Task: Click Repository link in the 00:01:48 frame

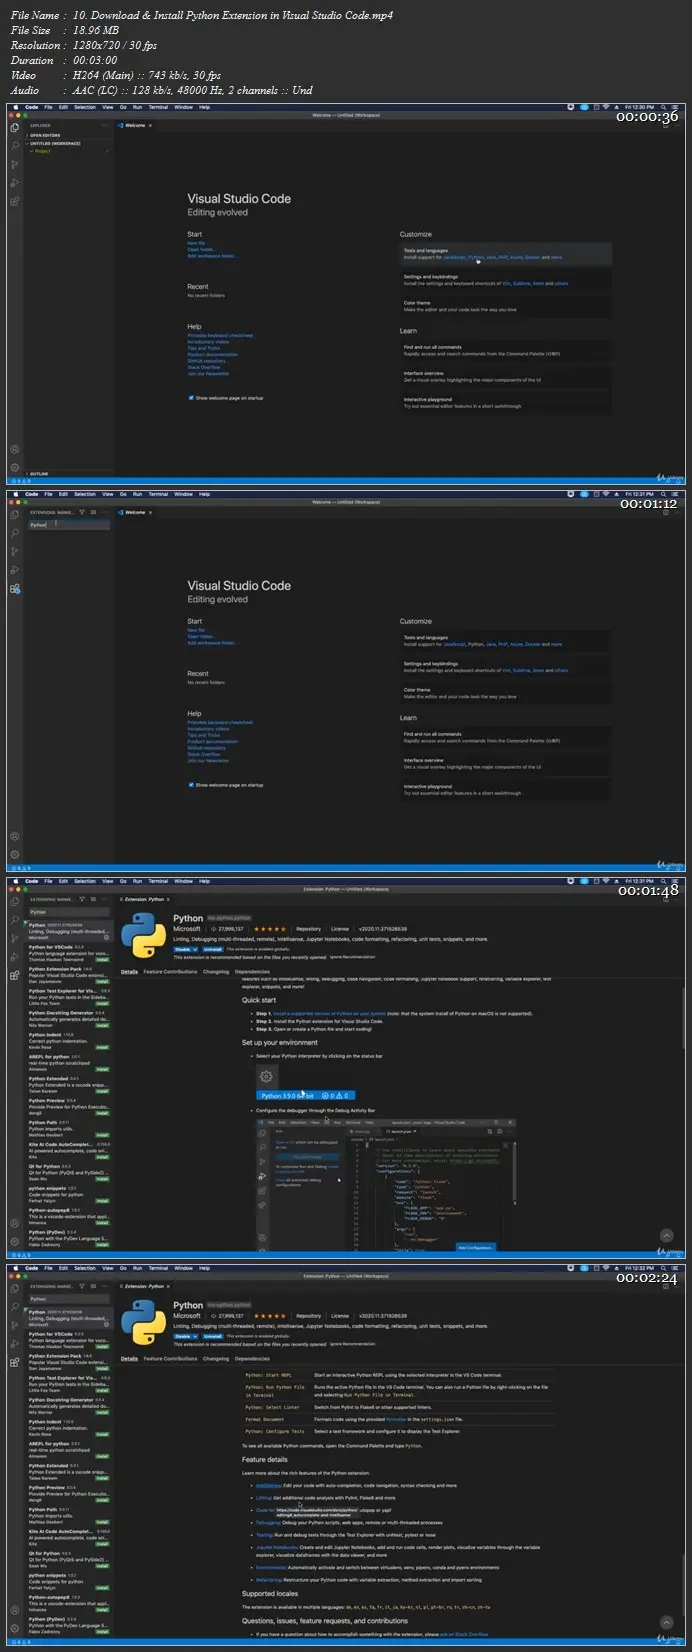Action: click(308, 929)
